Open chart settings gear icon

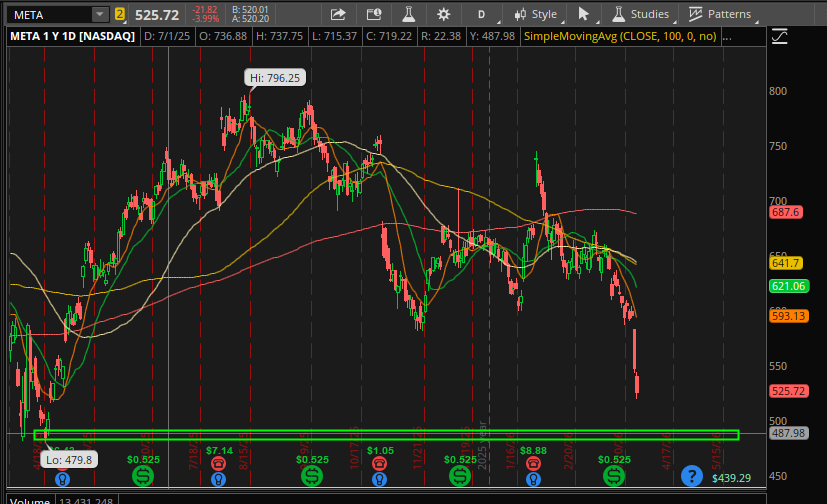444,14
